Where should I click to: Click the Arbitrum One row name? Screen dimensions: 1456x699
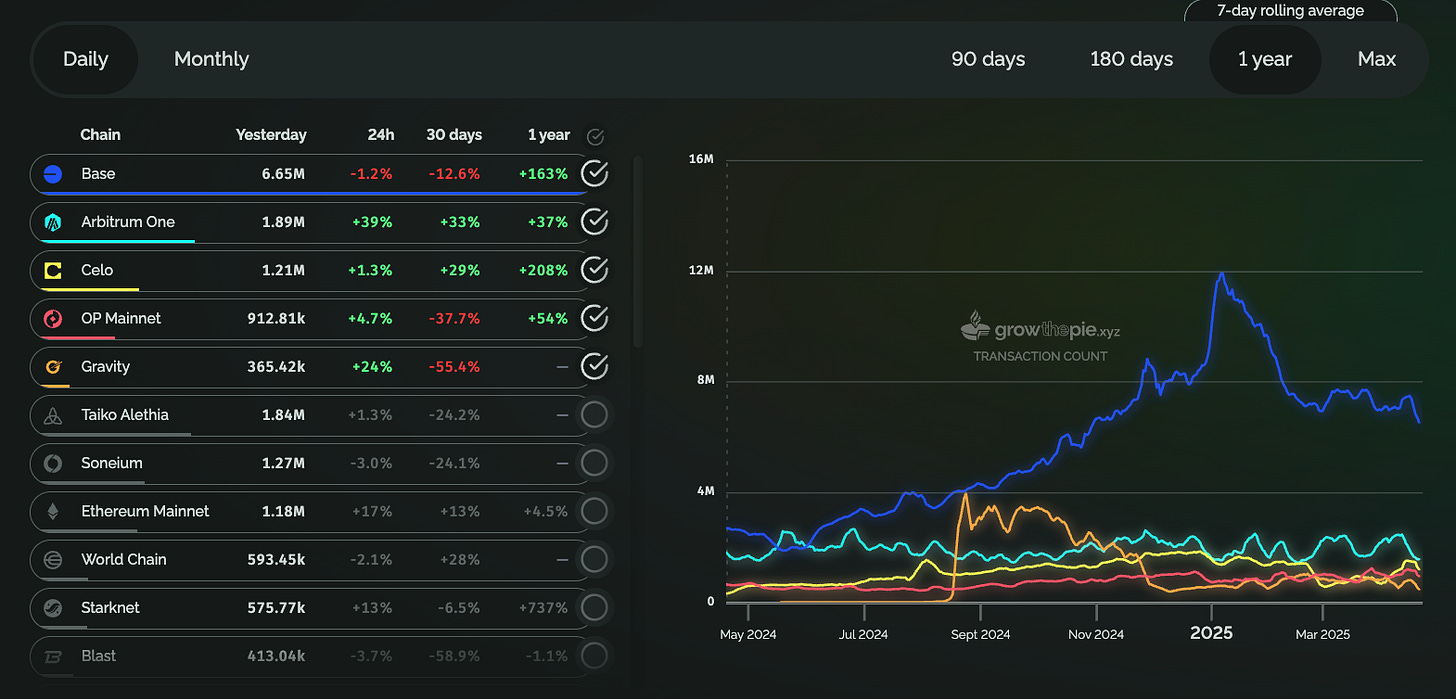click(128, 222)
